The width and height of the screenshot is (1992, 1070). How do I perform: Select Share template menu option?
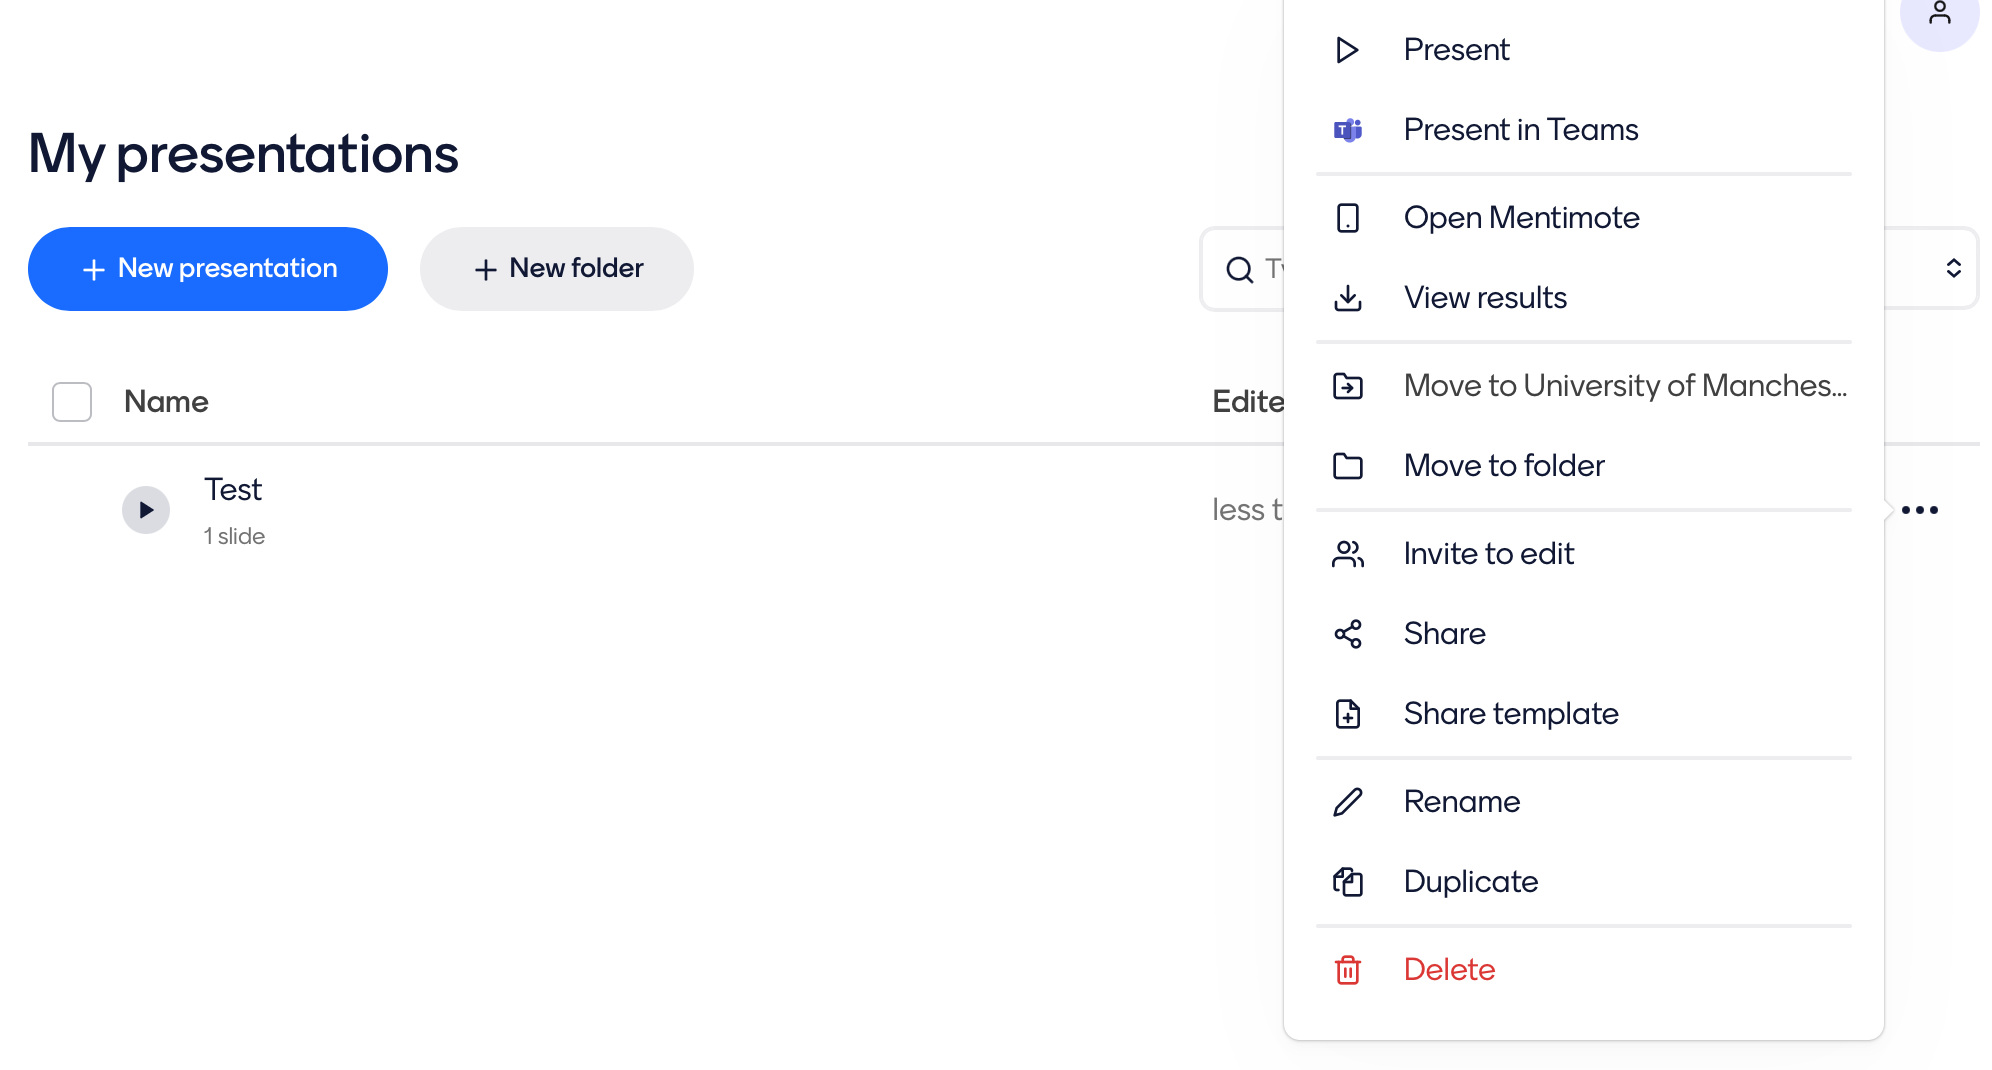pyautogui.click(x=1510, y=714)
